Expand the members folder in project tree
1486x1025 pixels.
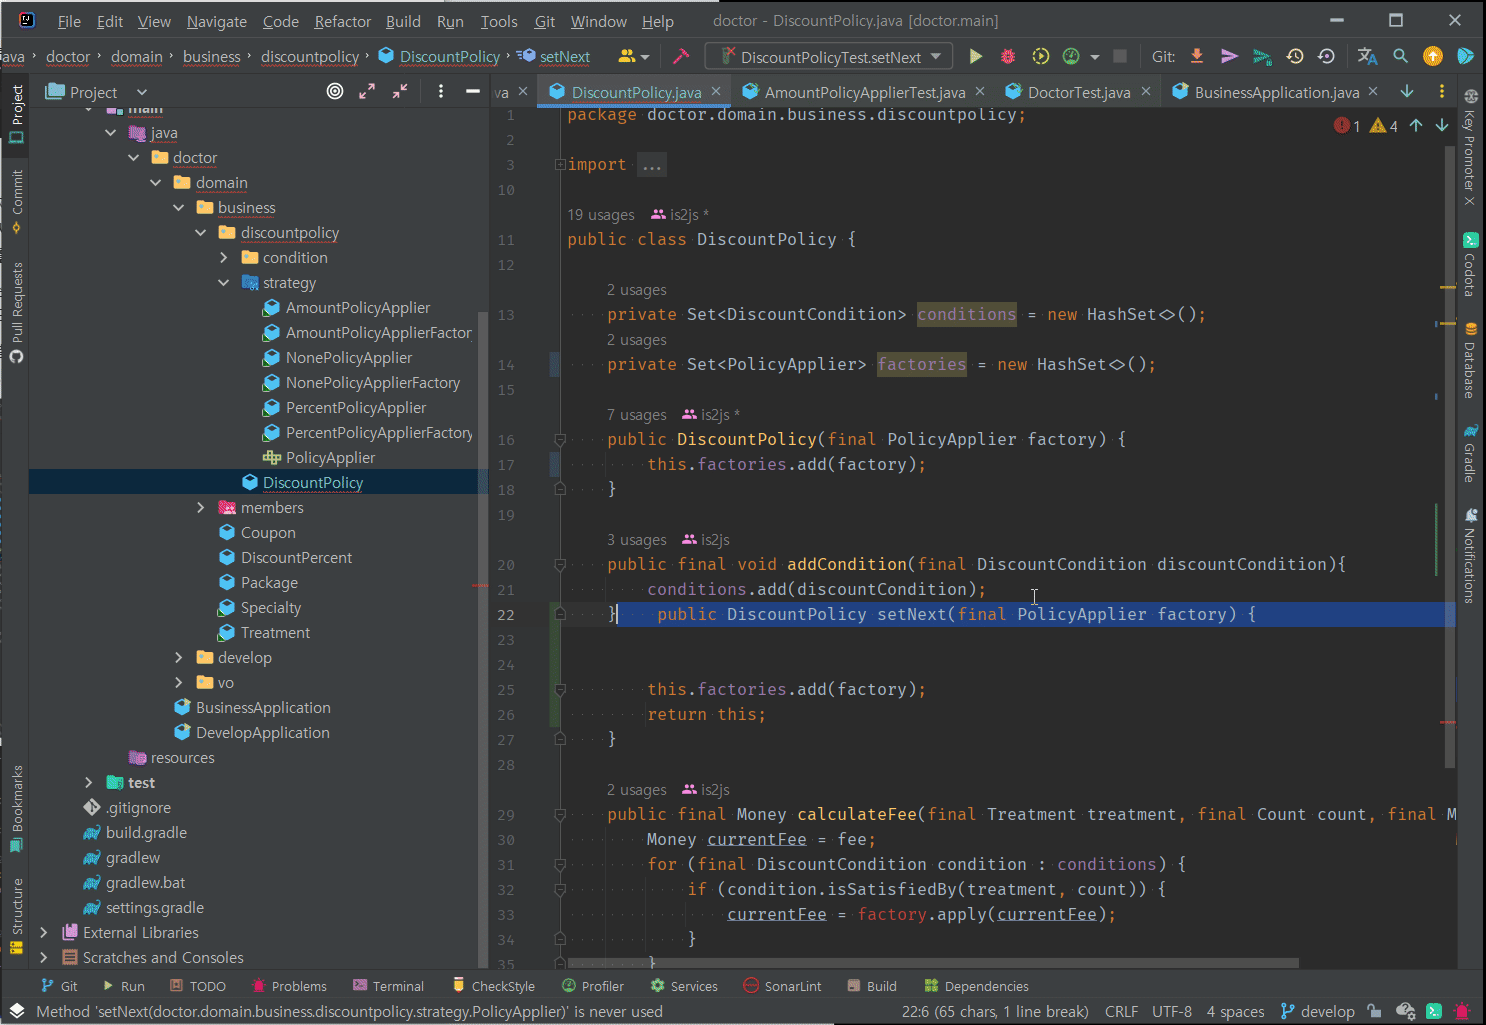[x=201, y=508]
